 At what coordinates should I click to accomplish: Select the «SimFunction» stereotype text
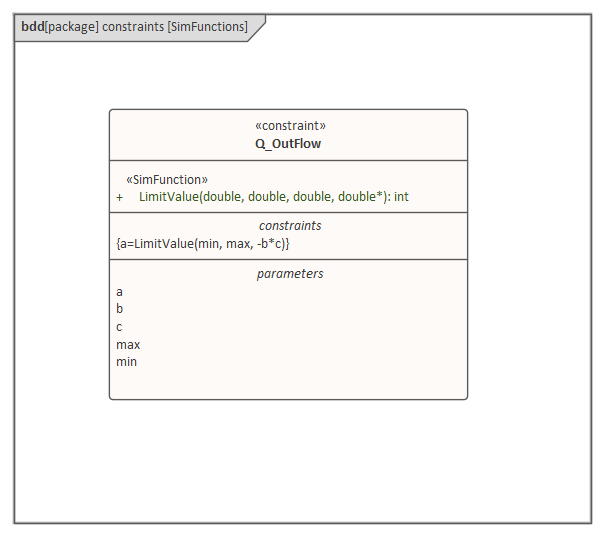pos(167,179)
